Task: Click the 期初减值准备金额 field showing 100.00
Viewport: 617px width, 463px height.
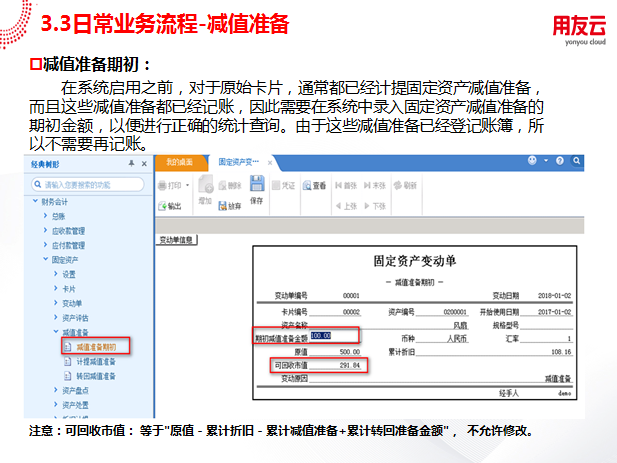Action: 334,336
